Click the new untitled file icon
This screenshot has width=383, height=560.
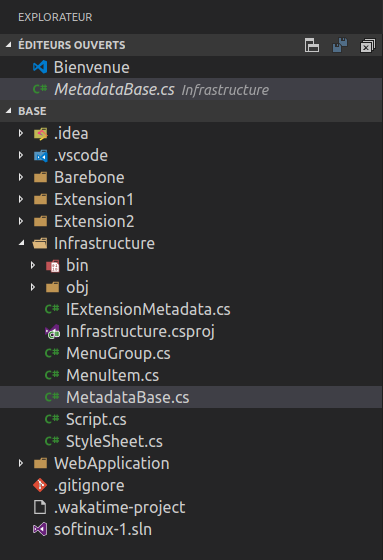pos(312,45)
